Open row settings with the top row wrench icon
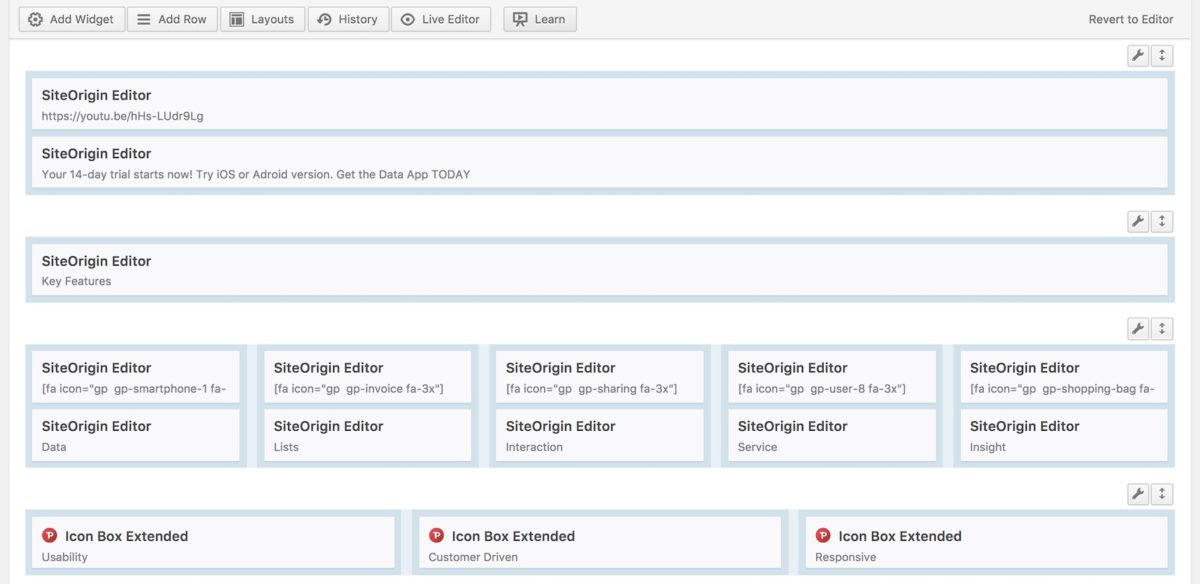 1137,56
